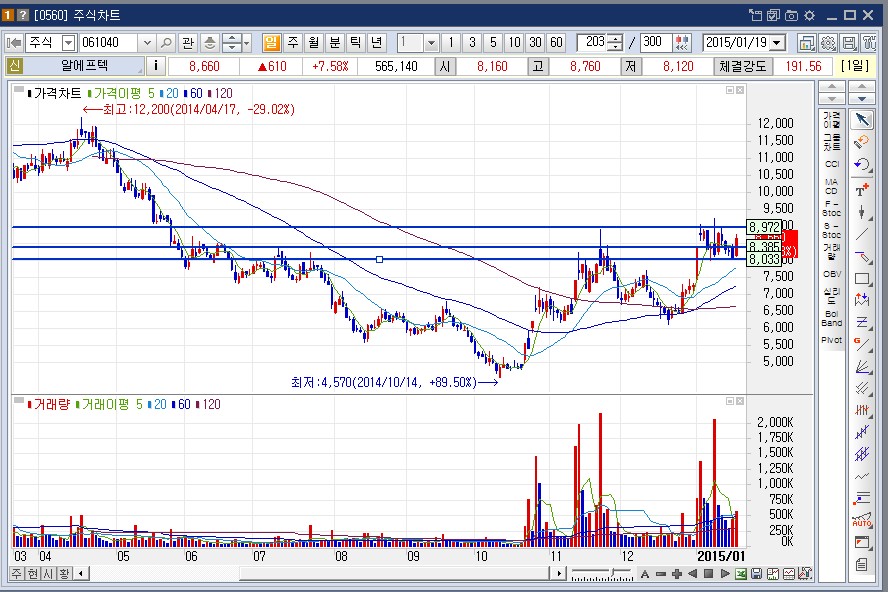Click the bottom toolbar save disk icon
Viewport: 888px width, 592px height.
coord(757,574)
